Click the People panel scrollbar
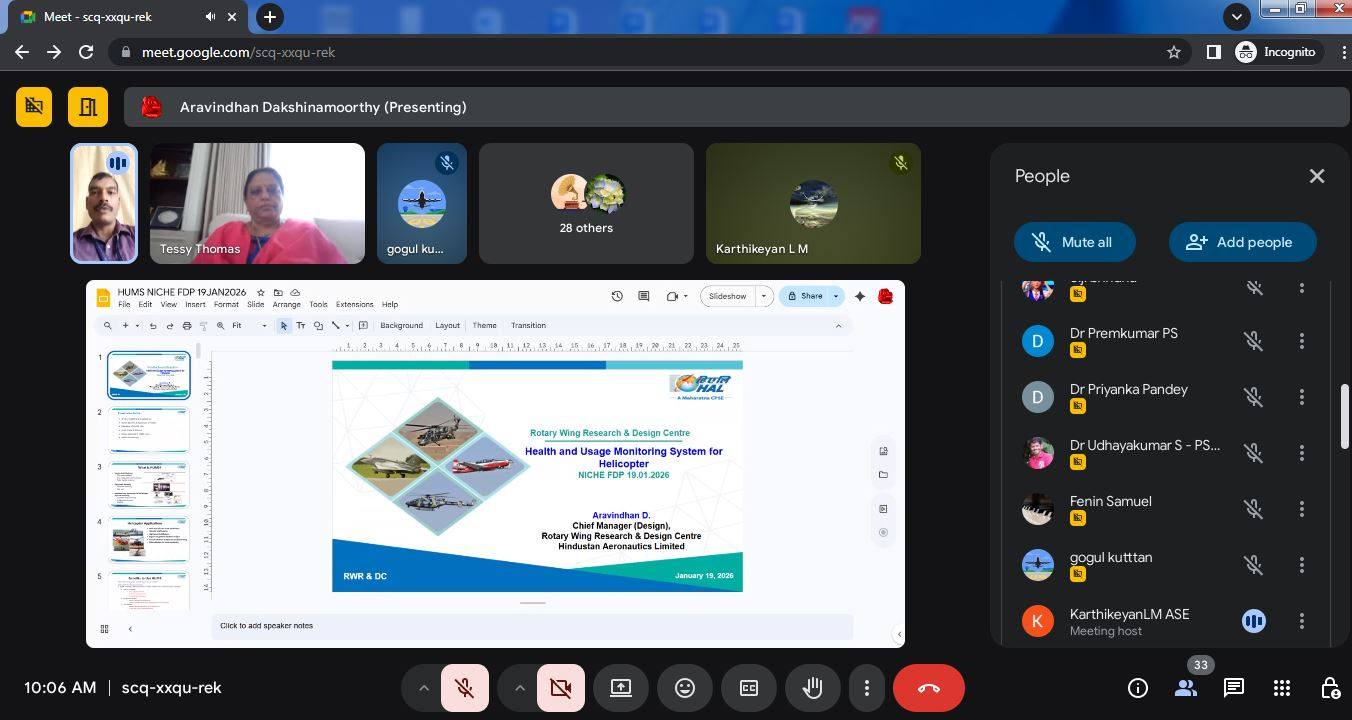The image size is (1352, 720). [1345, 416]
